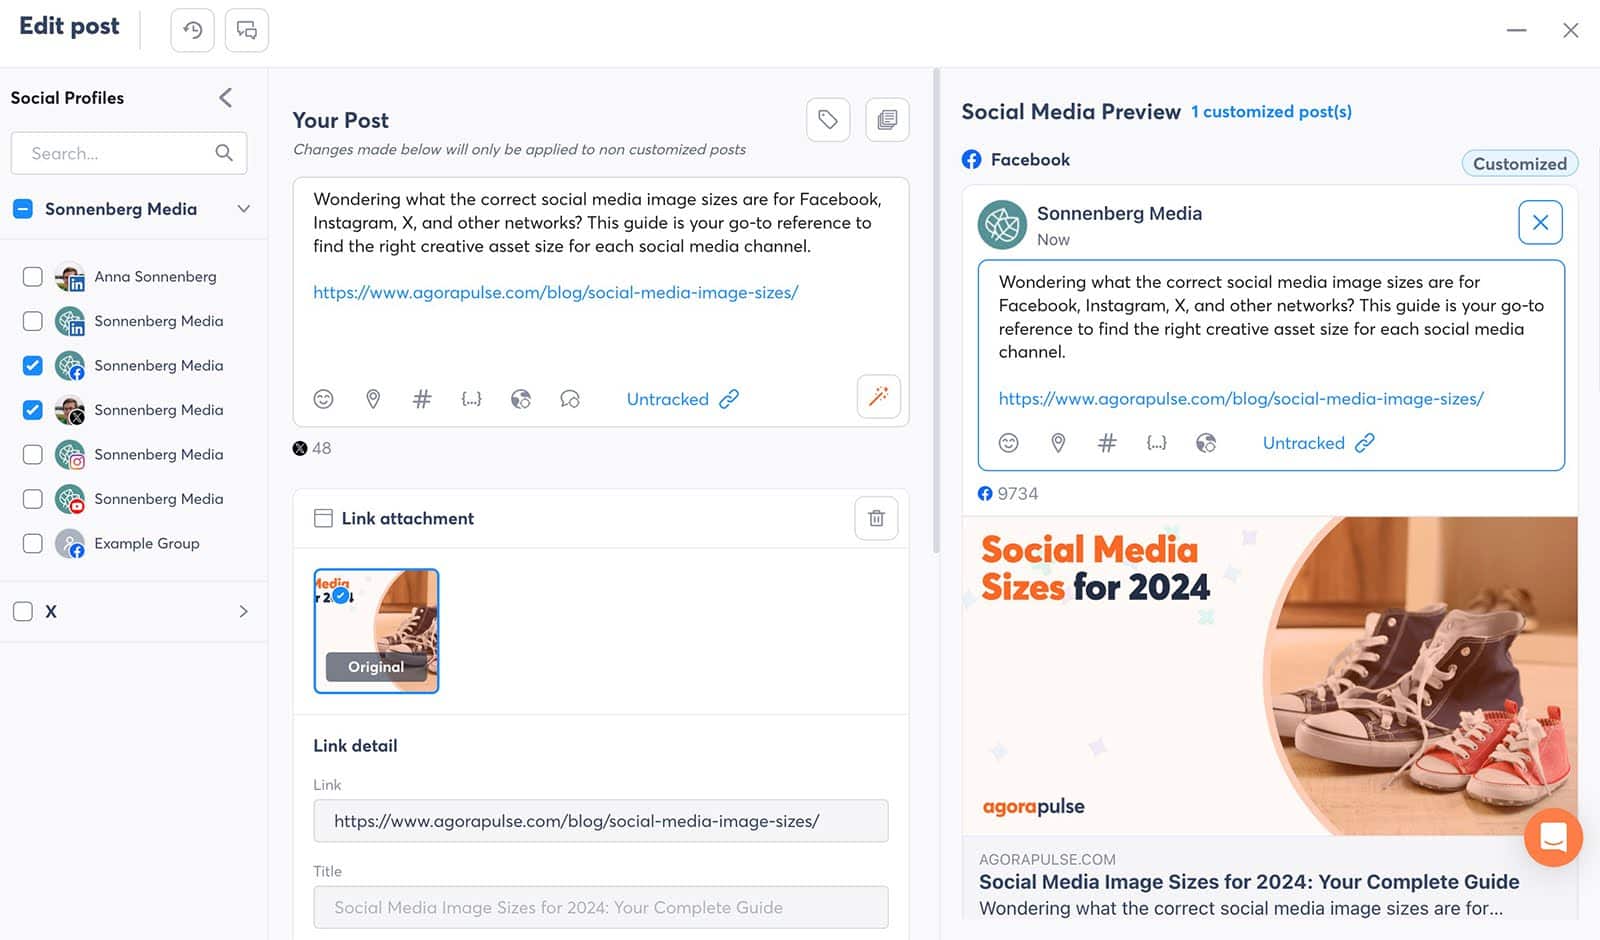Click the restore history icon next to Edit post
The image size is (1600, 940).
(x=191, y=30)
